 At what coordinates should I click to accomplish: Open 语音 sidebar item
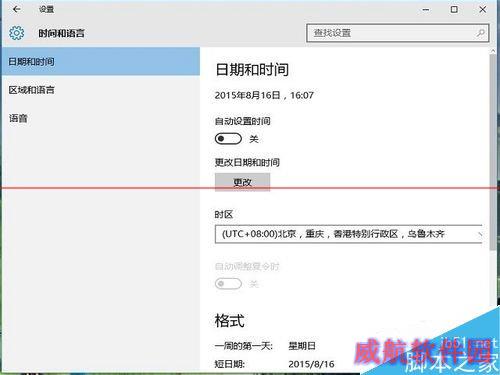coord(101,118)
